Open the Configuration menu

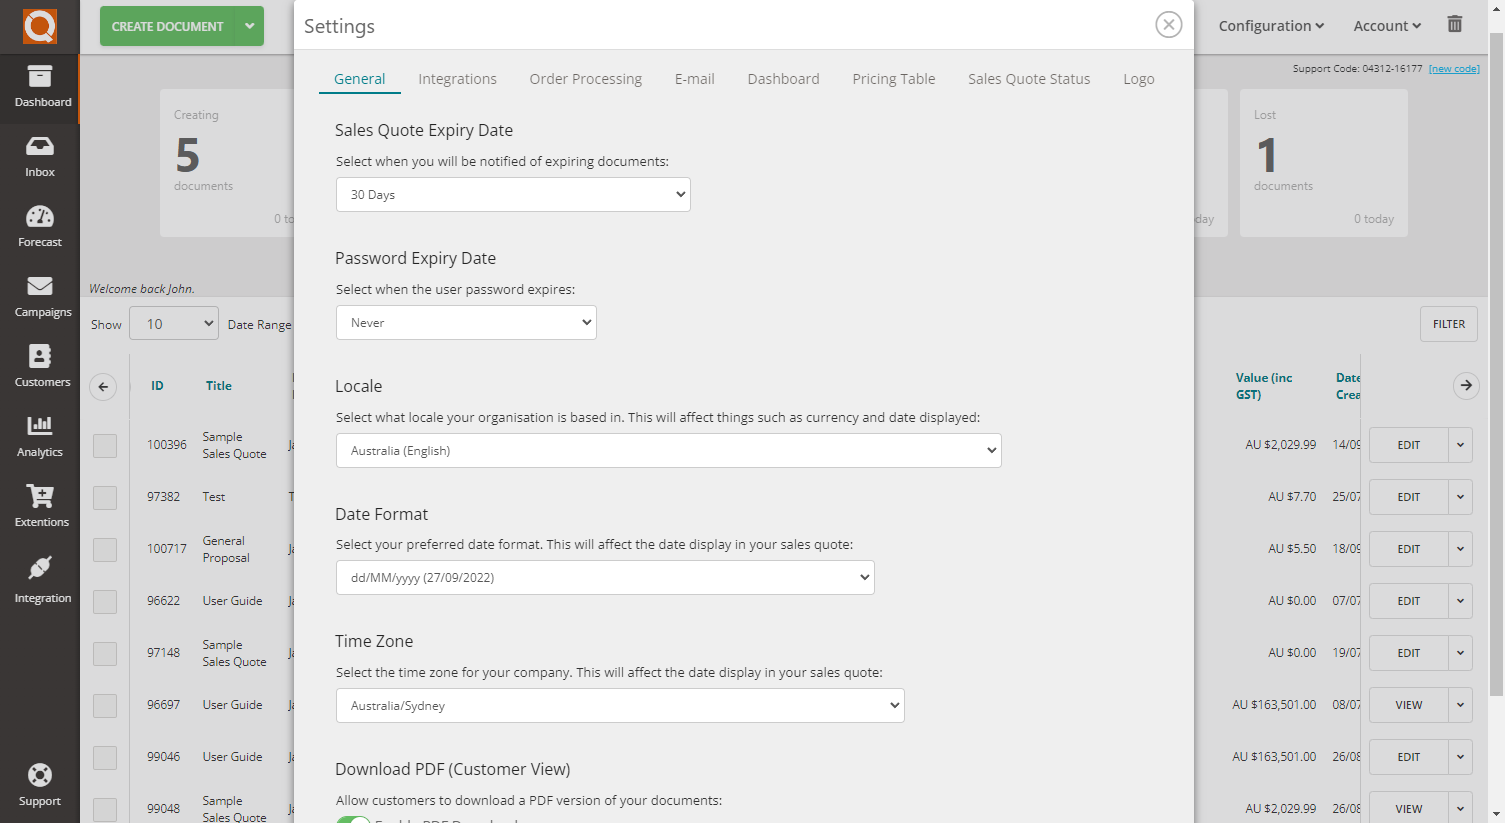tap(1270, 25)
